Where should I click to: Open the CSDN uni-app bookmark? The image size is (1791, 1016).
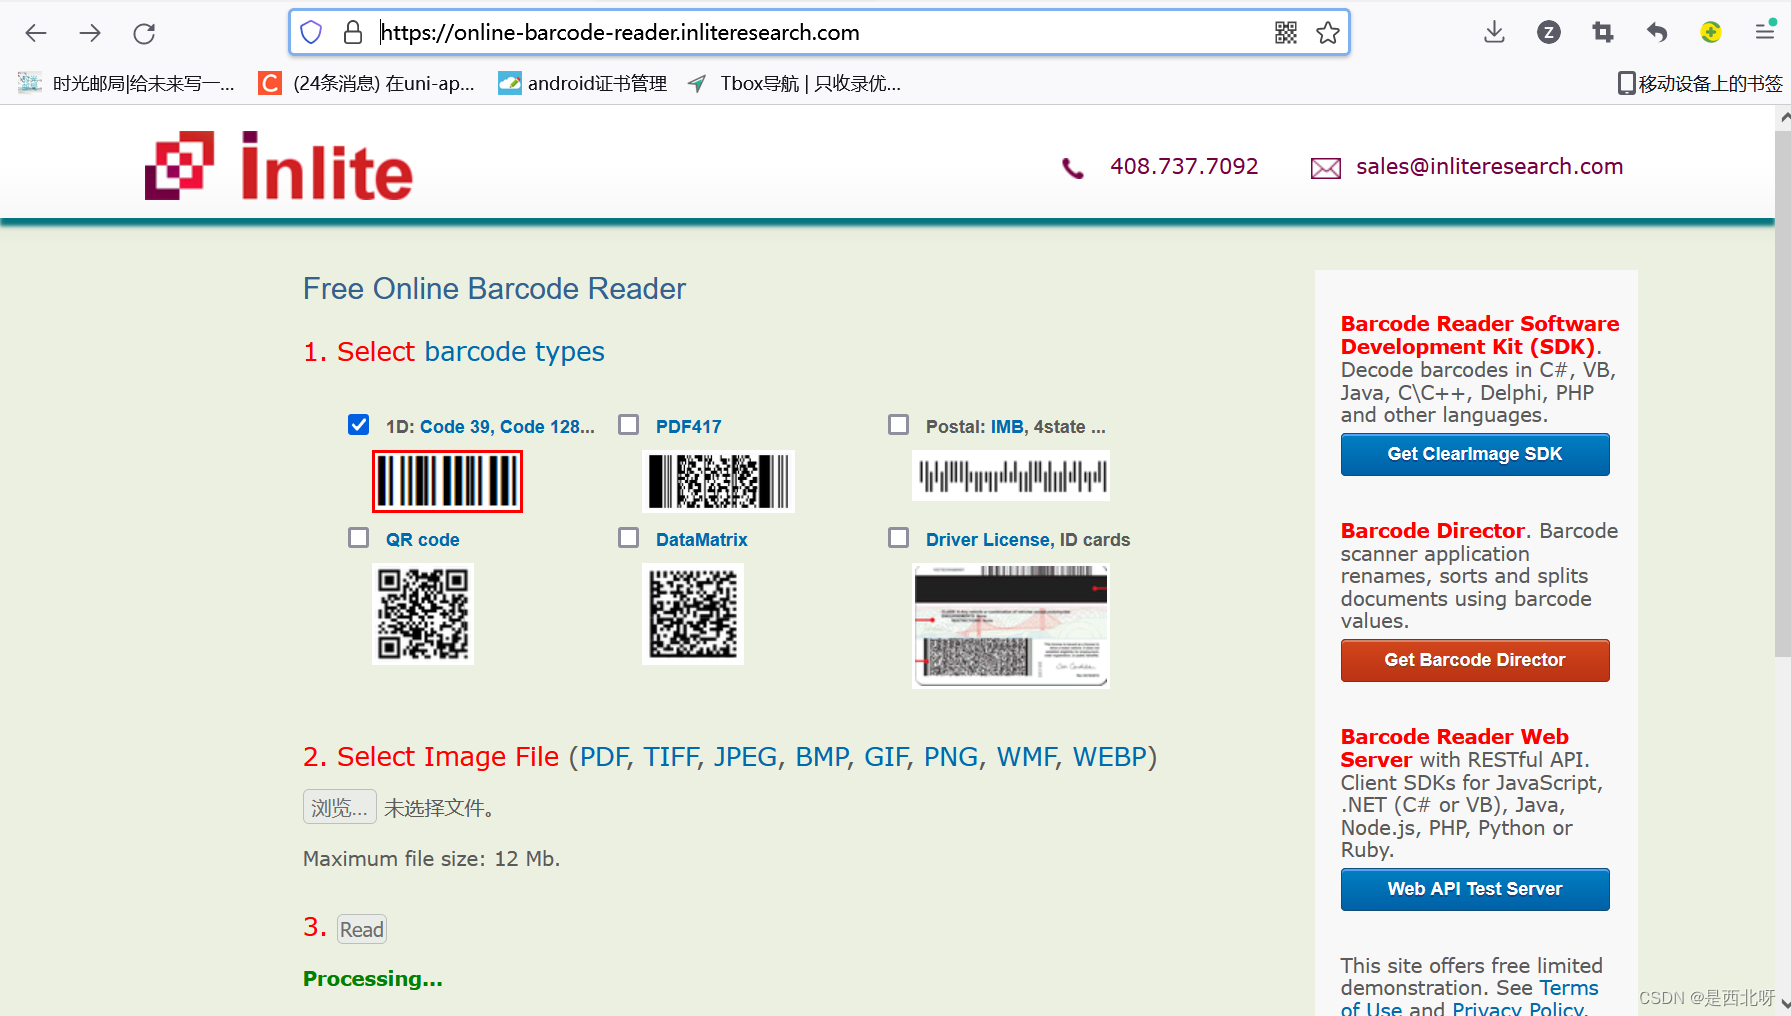tap(367, 84)
